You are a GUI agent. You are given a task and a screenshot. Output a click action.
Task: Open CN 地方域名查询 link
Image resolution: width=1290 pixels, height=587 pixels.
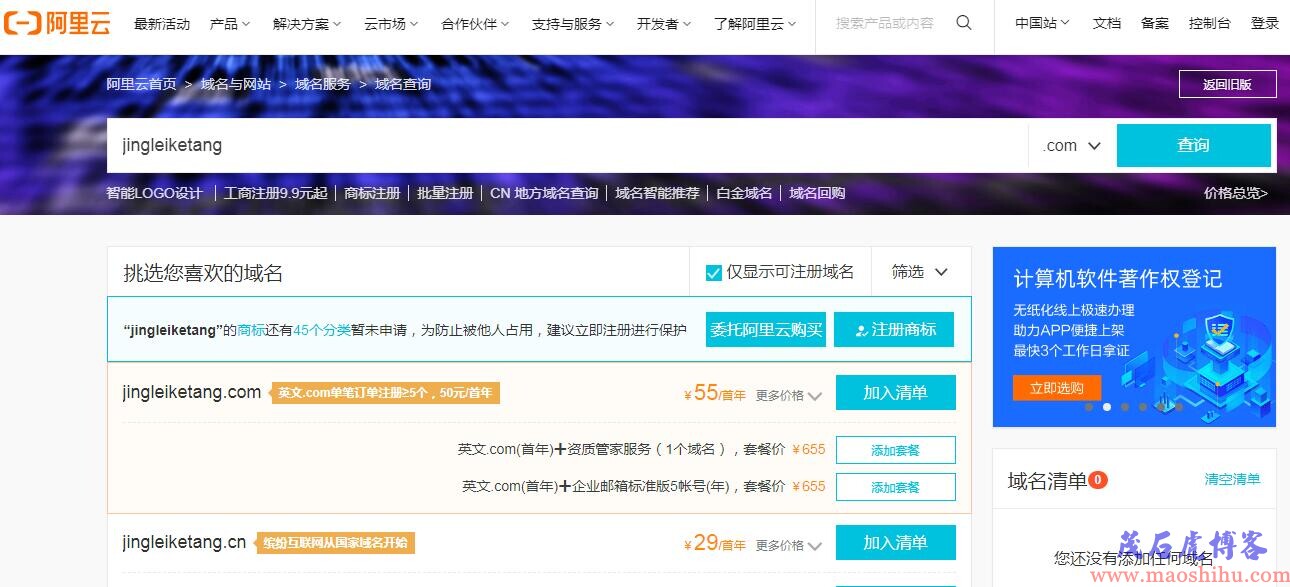(544, 193)
